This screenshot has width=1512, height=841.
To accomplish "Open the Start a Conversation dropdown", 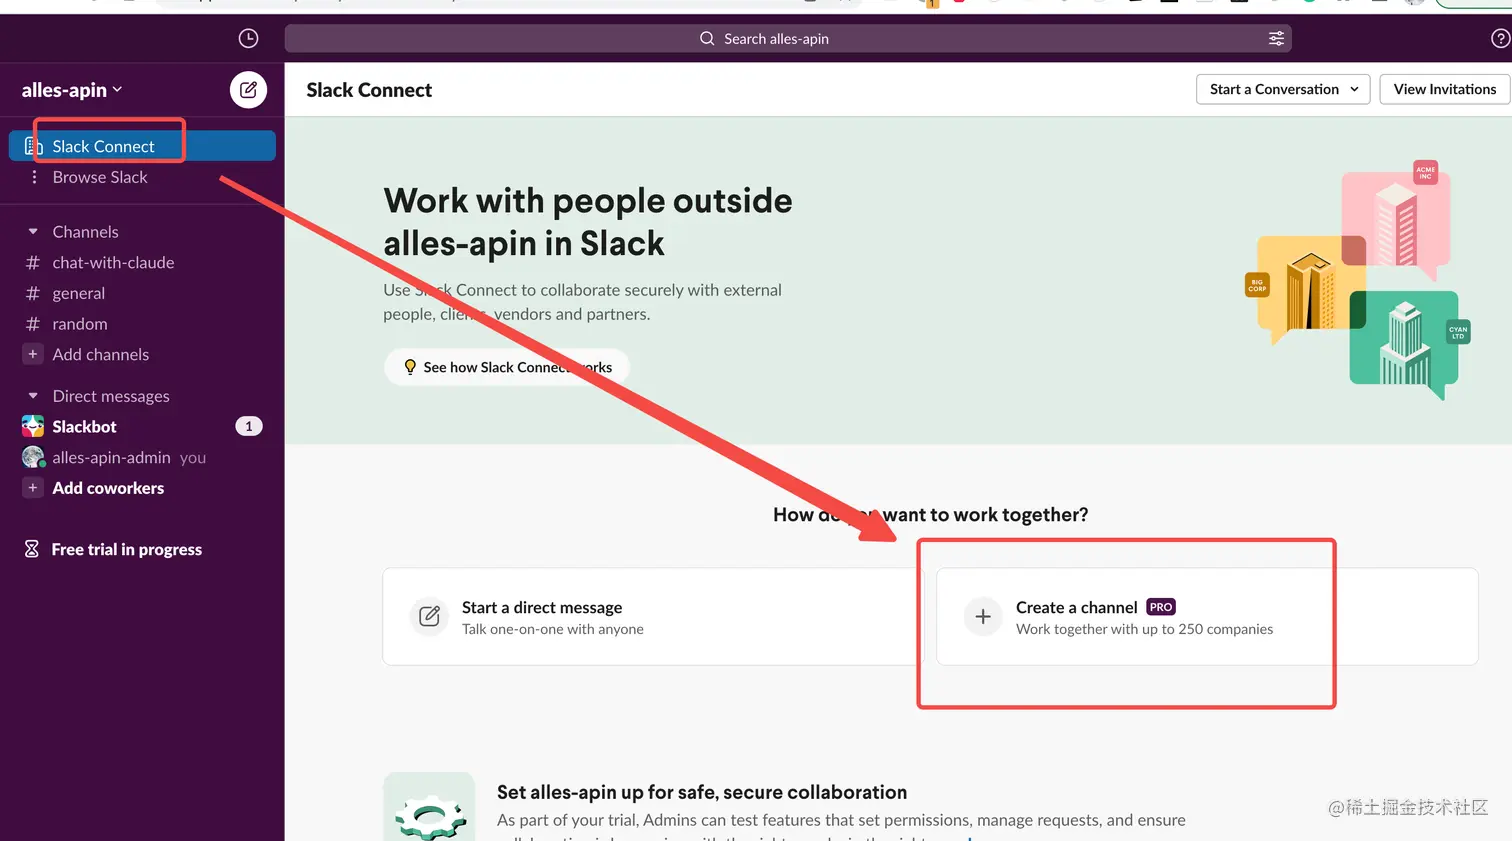I will (1284, 89).
